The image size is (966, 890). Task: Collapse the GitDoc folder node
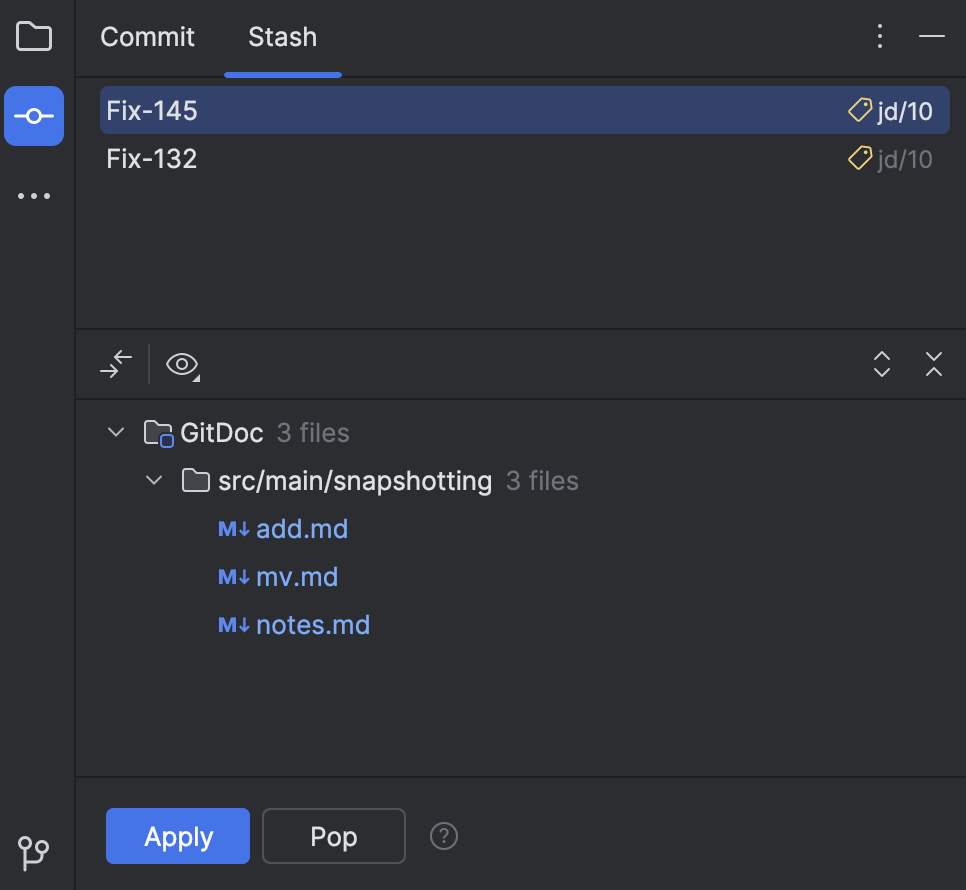[115, 432]
